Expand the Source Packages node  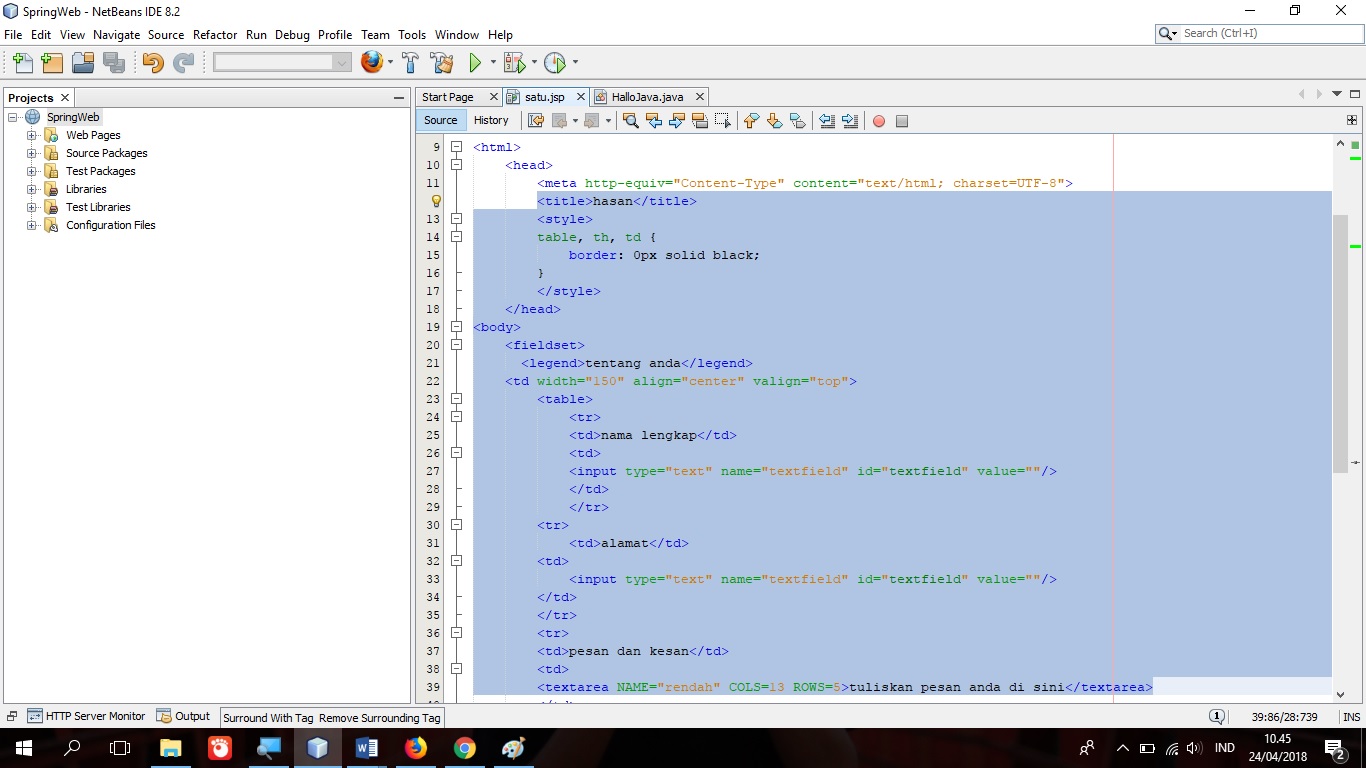point(31,153)
